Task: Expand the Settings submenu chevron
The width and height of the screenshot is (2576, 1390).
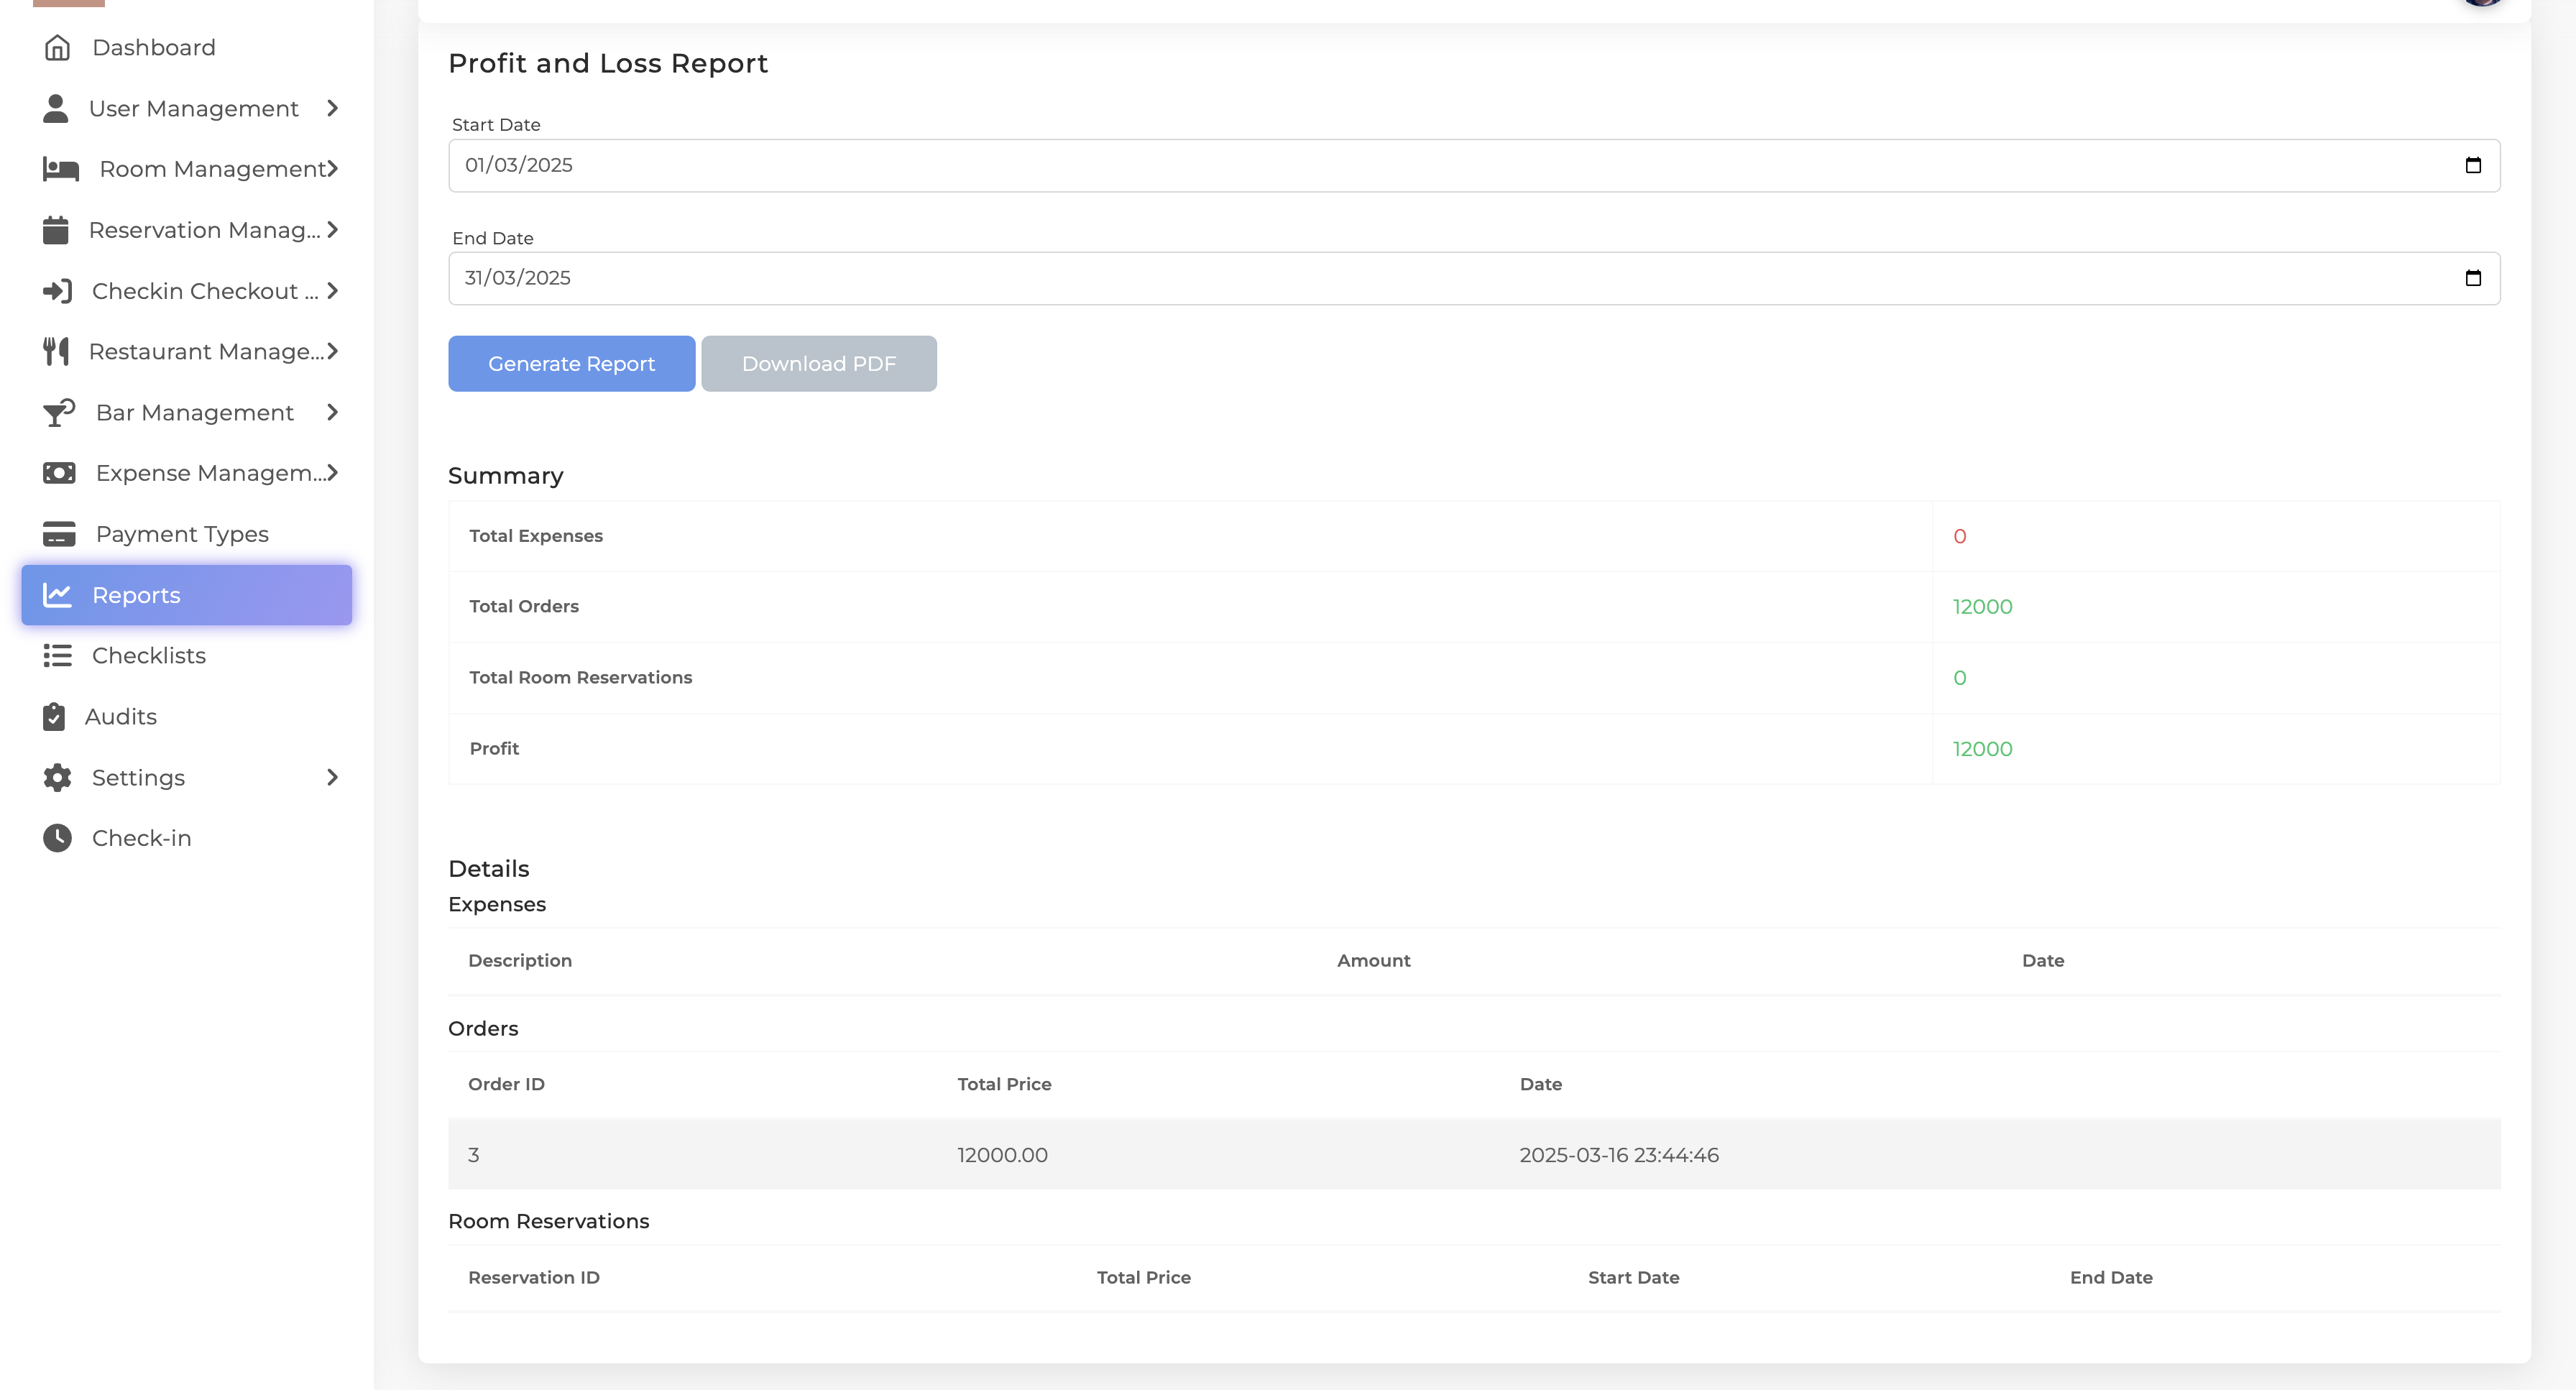Action: point(331,777)
